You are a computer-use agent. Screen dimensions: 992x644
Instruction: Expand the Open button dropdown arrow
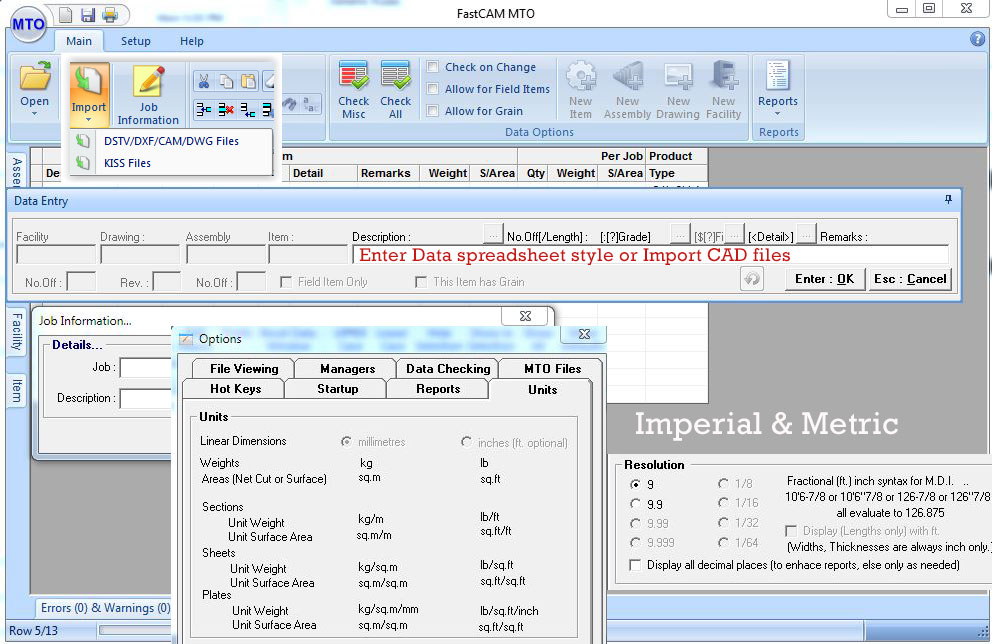34,114
